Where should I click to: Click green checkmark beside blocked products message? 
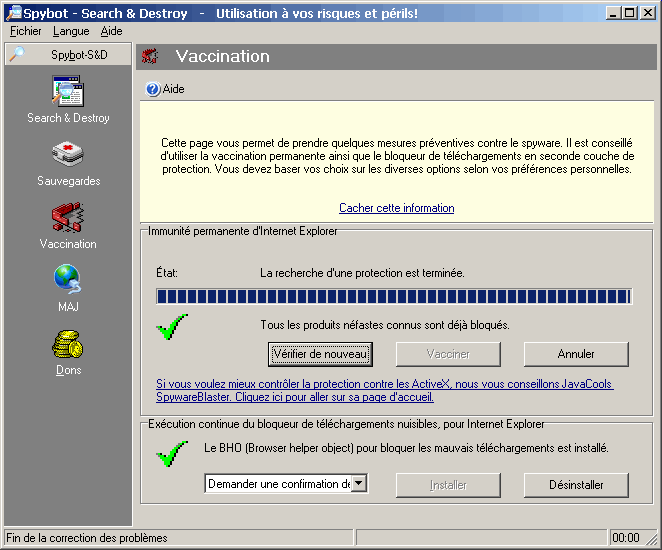coord(172,327)
